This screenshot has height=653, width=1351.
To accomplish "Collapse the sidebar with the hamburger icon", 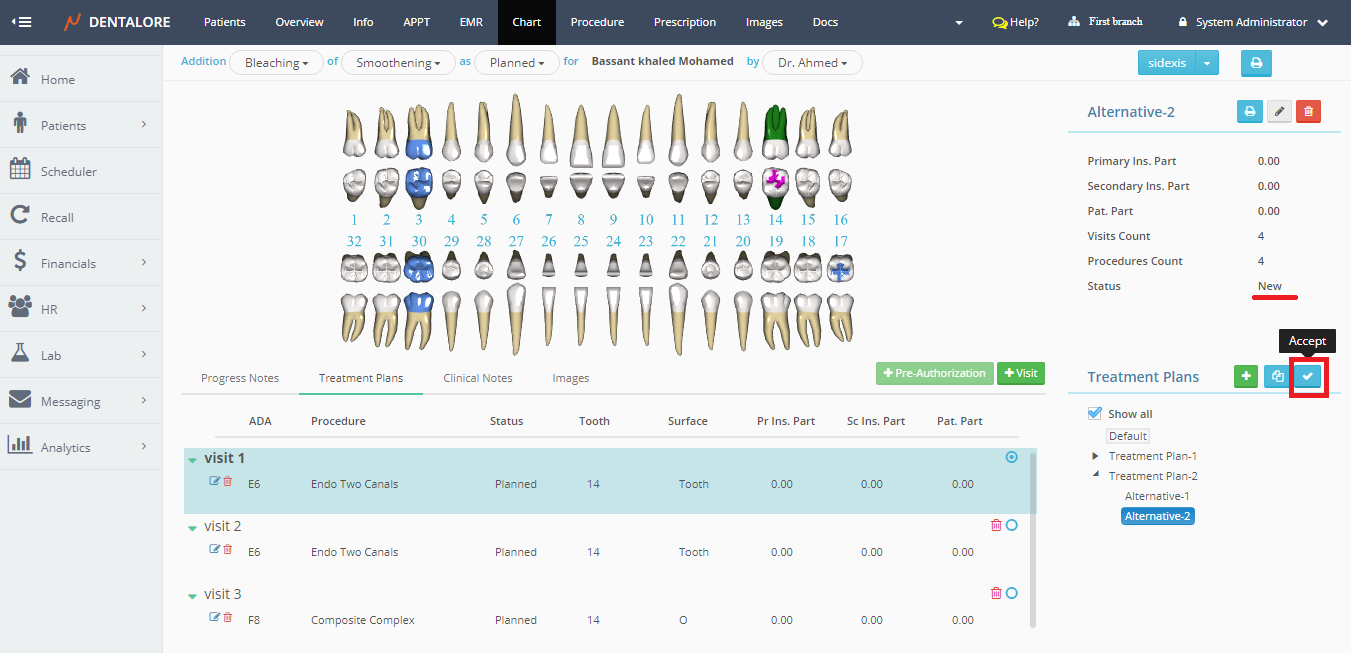I will [20, 22].
